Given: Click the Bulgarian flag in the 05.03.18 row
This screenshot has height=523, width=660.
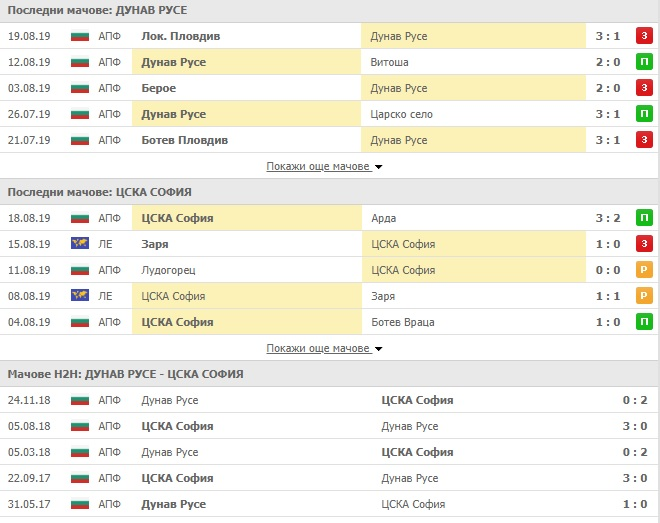Looking at the screenshot, I should tap(80, 452).
